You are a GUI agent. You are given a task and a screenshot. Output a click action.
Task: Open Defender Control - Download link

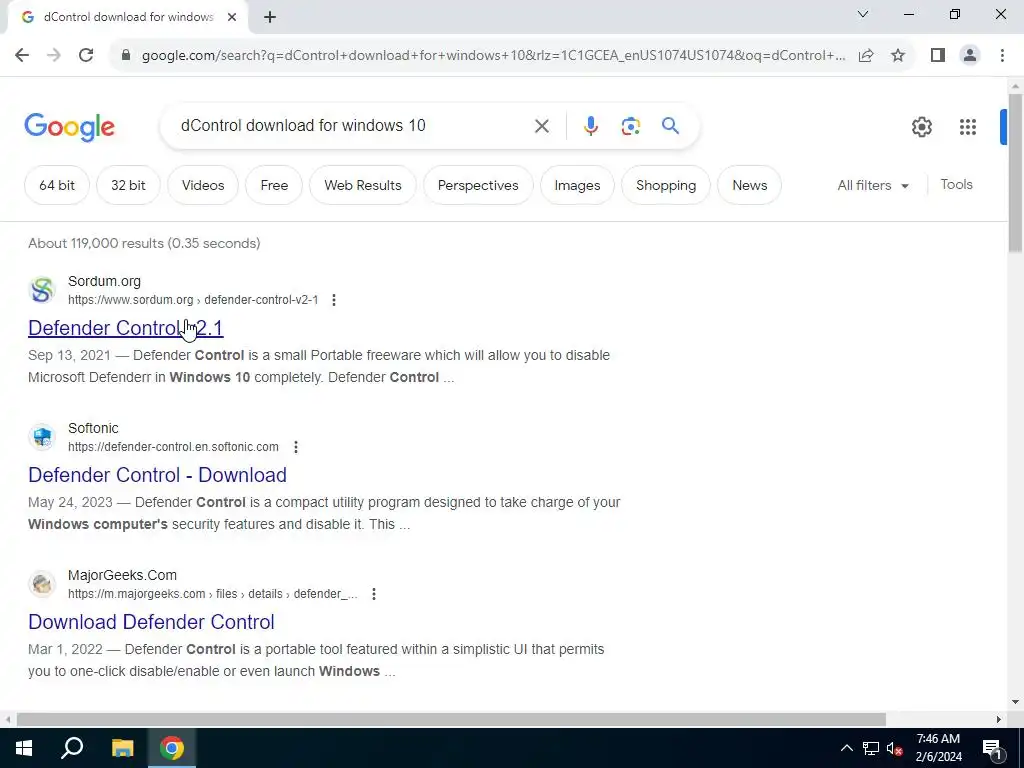[x=157, y=475]
